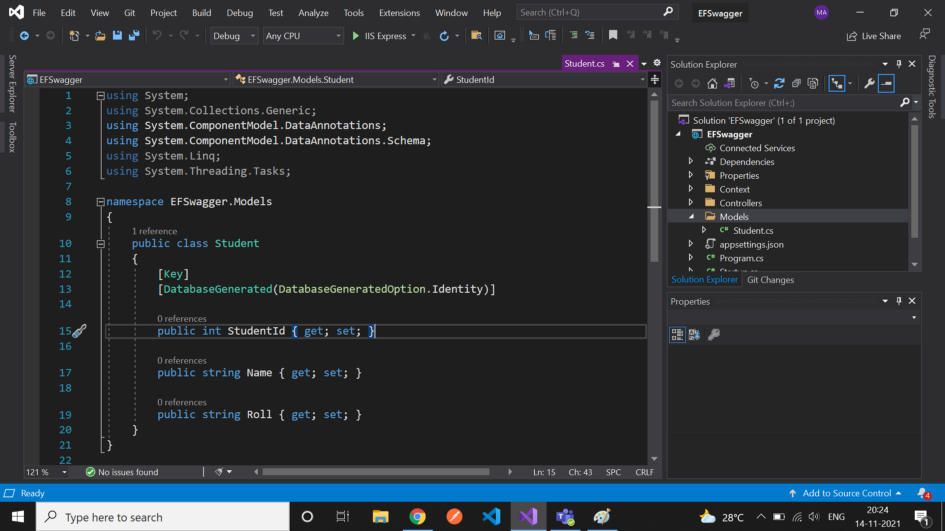Screen dimensions: 945x531
Task: Toggle auto-hide pin of Properties panel
Action: coord(899,301)
